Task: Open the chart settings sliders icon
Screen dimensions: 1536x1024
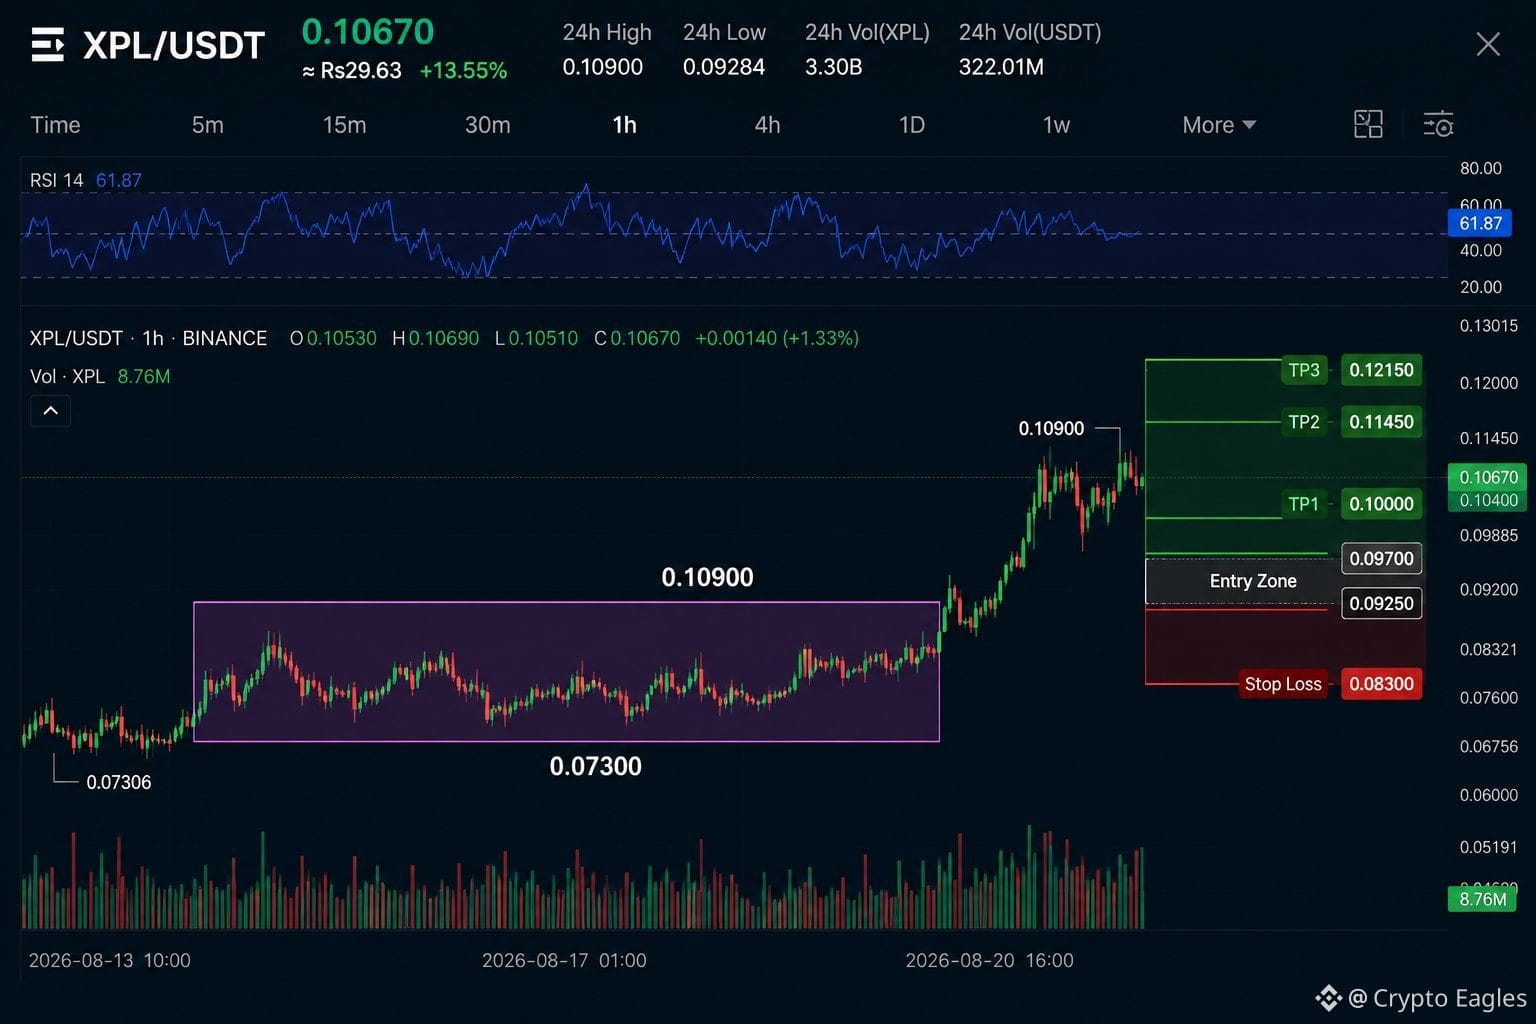Action: [1438, 124]
